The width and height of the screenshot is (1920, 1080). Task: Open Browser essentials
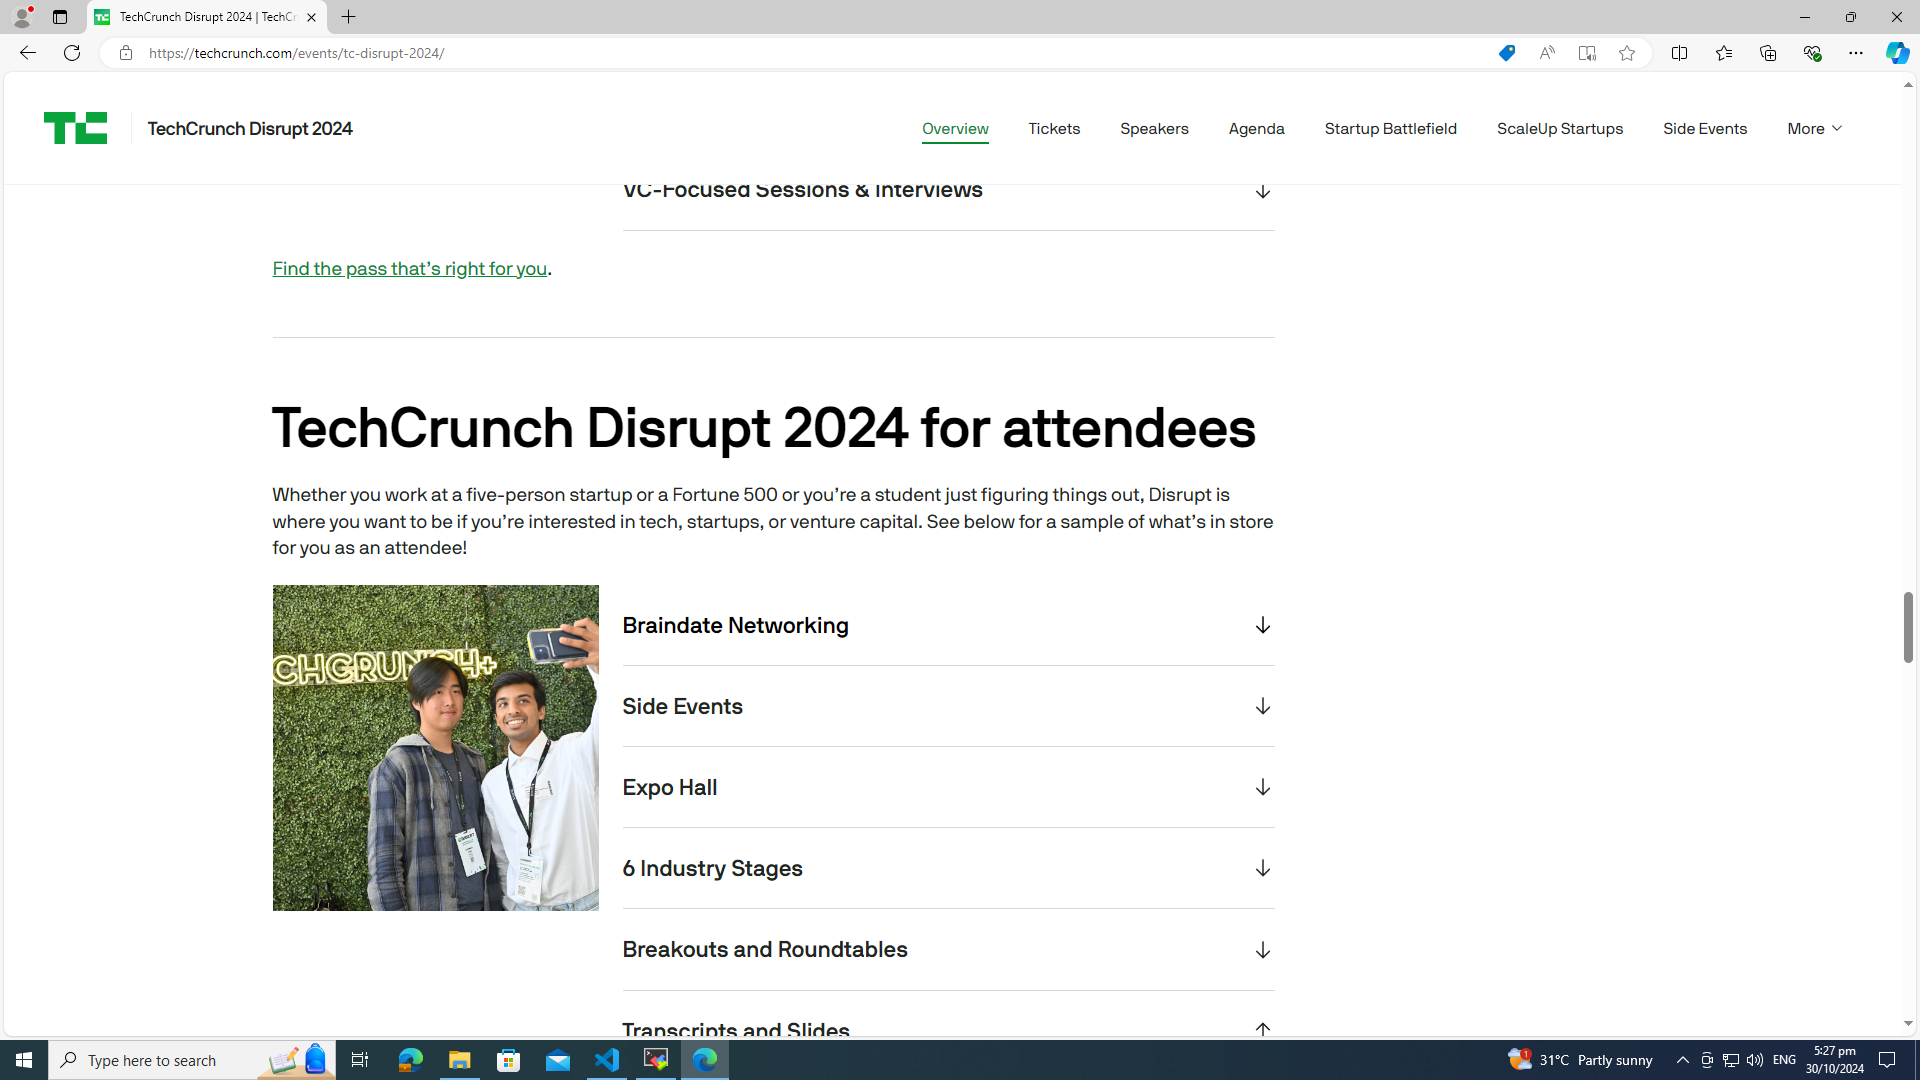1811,53
